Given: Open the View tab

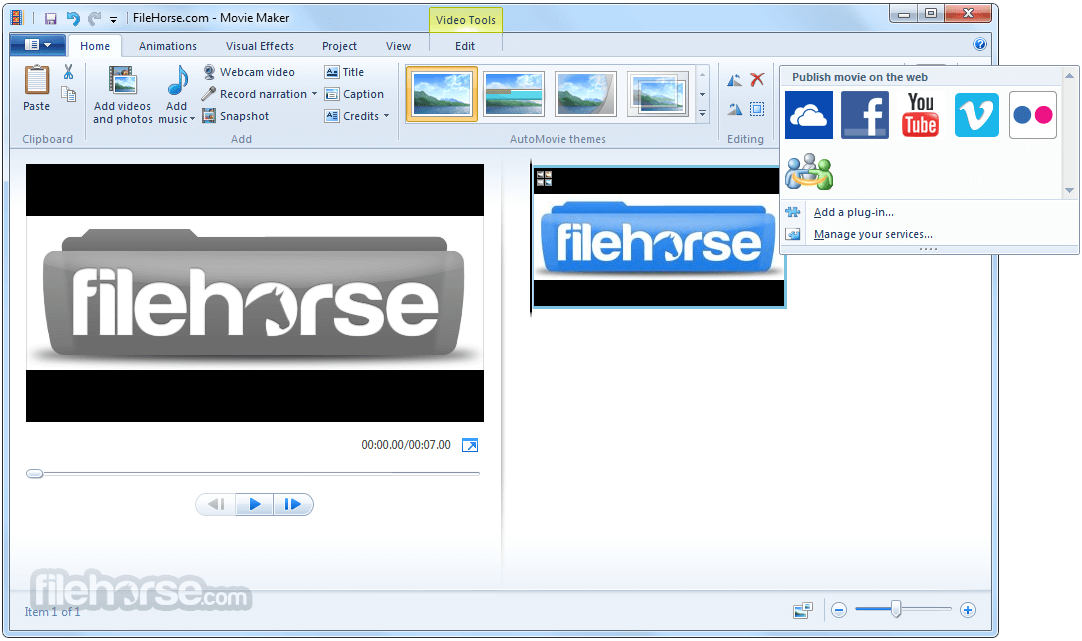Looking at the screenshot, I should [x=398, y=46].
